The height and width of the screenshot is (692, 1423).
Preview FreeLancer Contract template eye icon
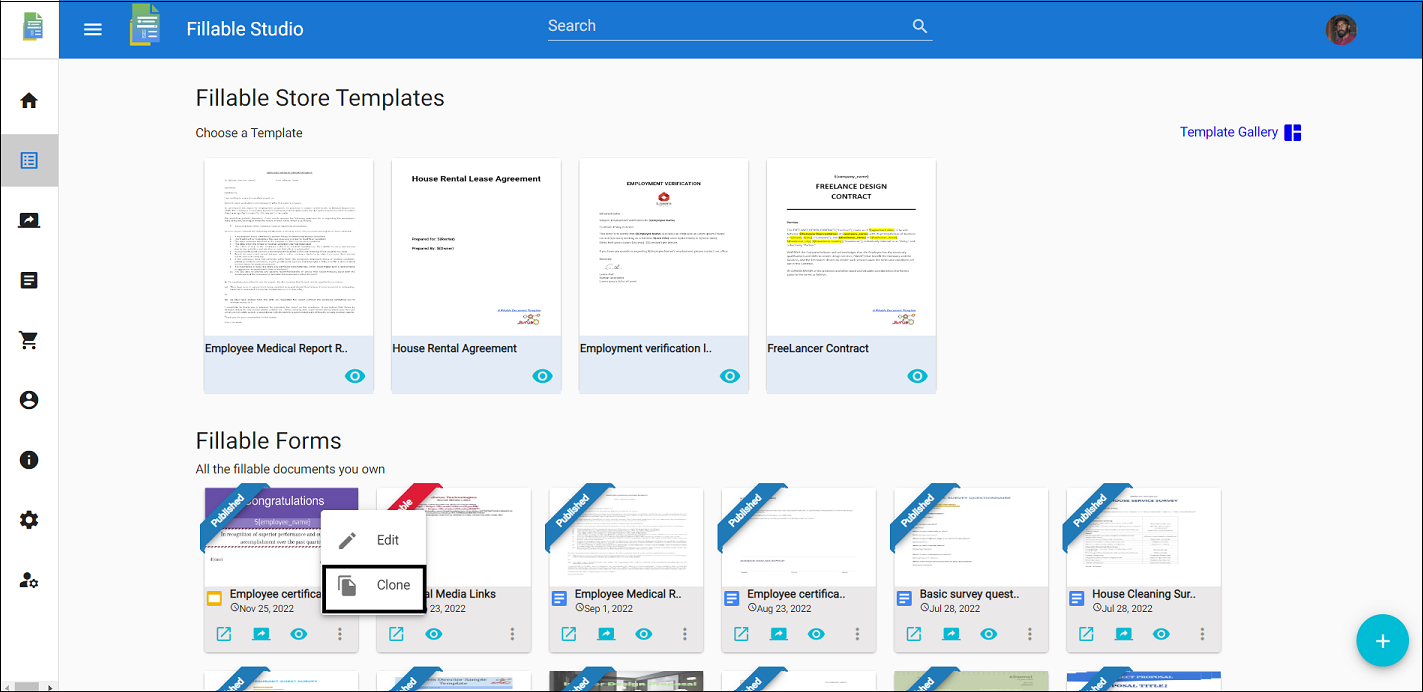pos(917,376)
